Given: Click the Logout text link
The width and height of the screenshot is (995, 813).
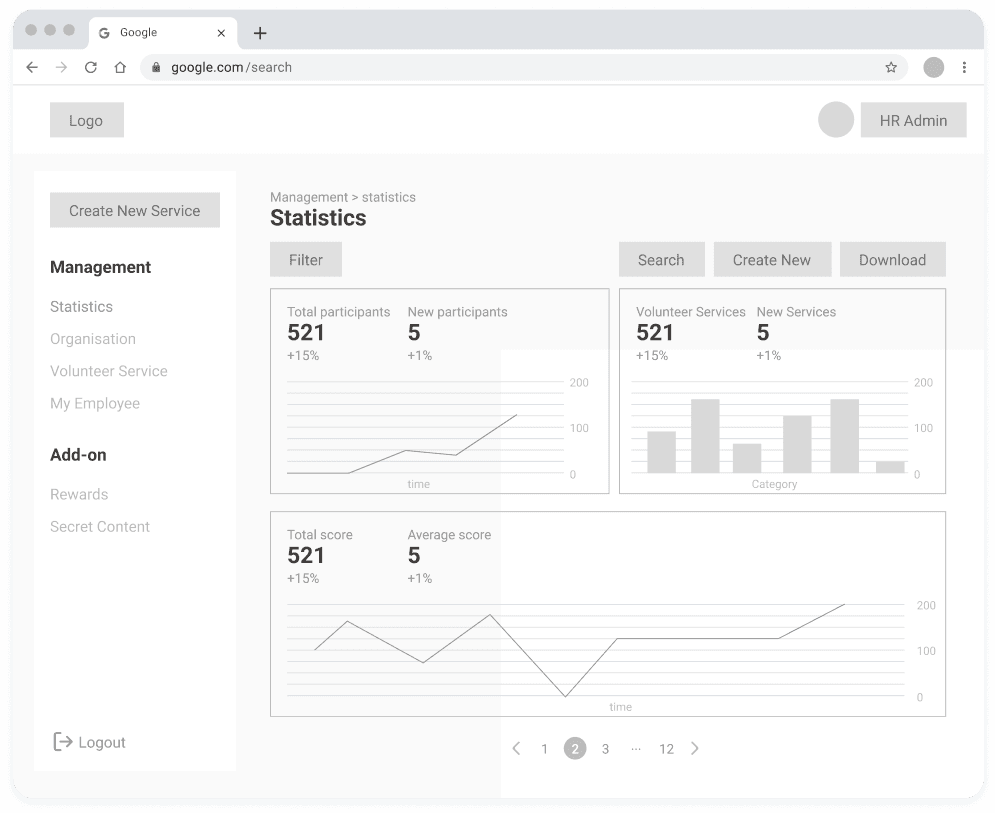Looking at the screenshot, I should click(102, 743).
